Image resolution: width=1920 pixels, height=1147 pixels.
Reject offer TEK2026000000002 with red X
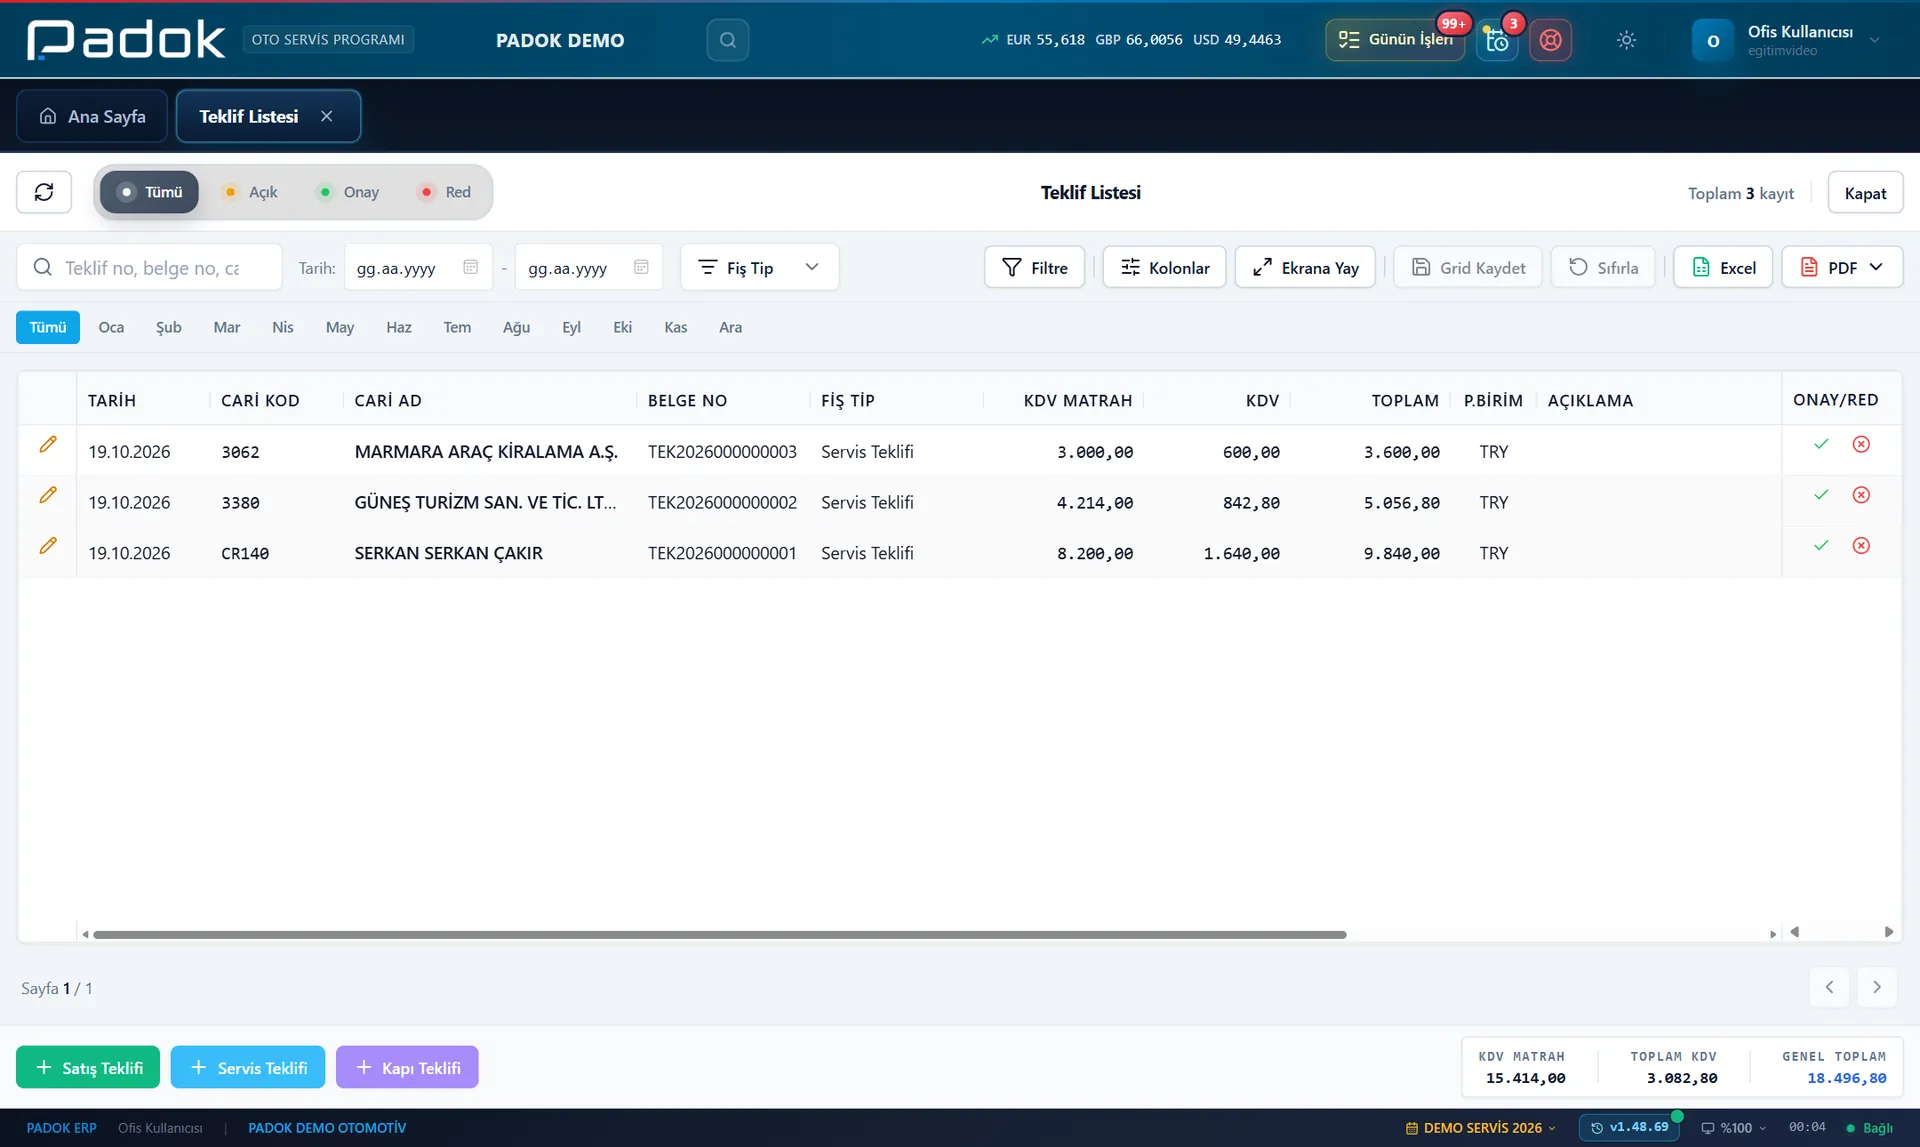click(x=1861, y=495)
